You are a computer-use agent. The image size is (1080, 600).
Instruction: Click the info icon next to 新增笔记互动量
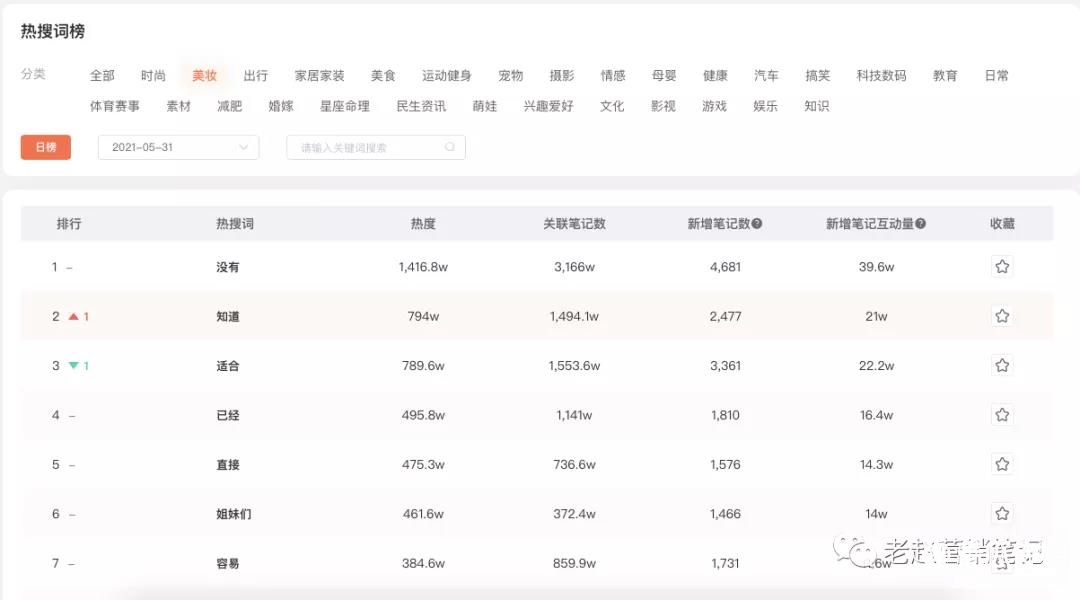pos(922,223)
